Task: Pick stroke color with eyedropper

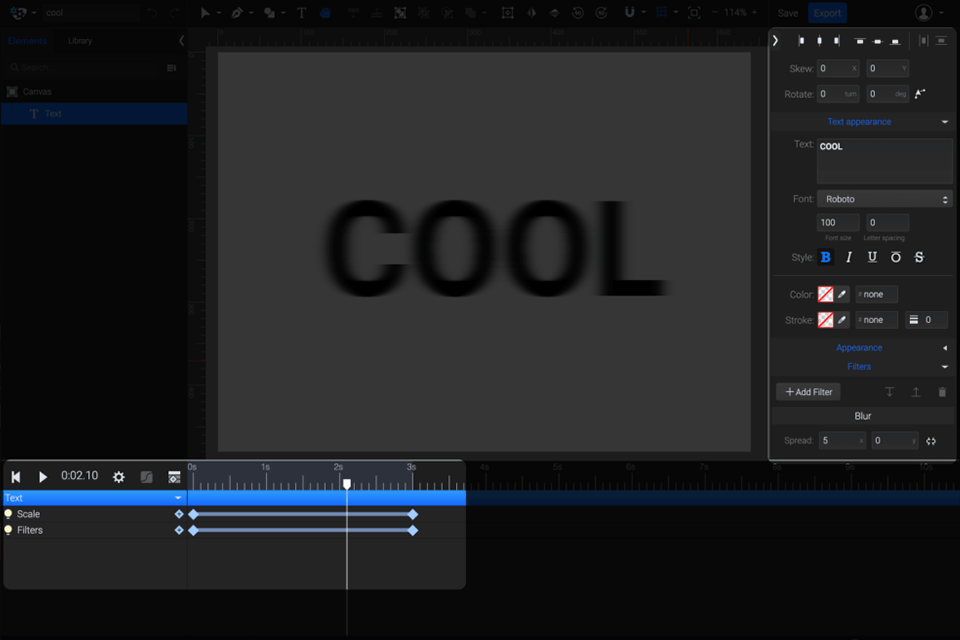Action: [842, 320]
